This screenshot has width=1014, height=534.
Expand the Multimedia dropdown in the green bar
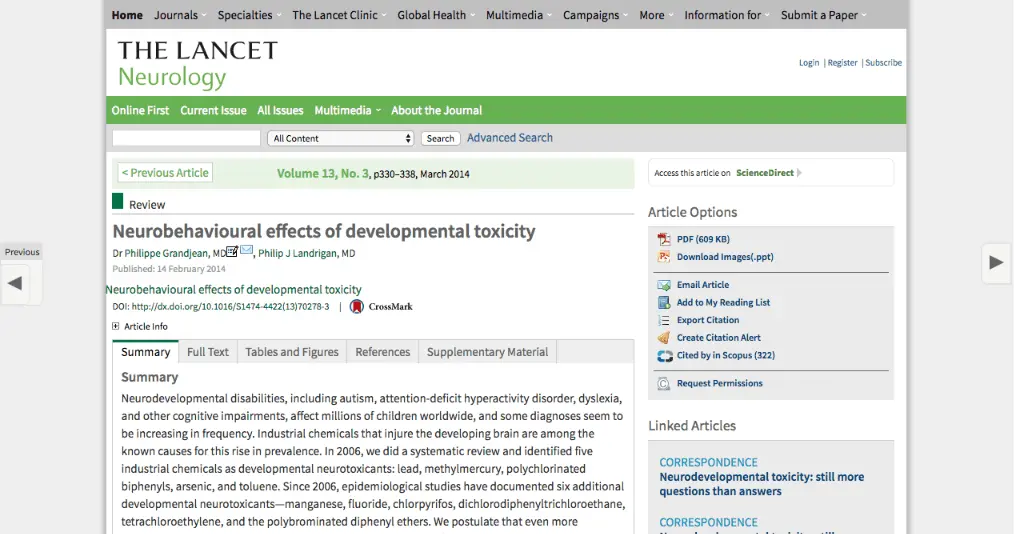tap(344, 110)
